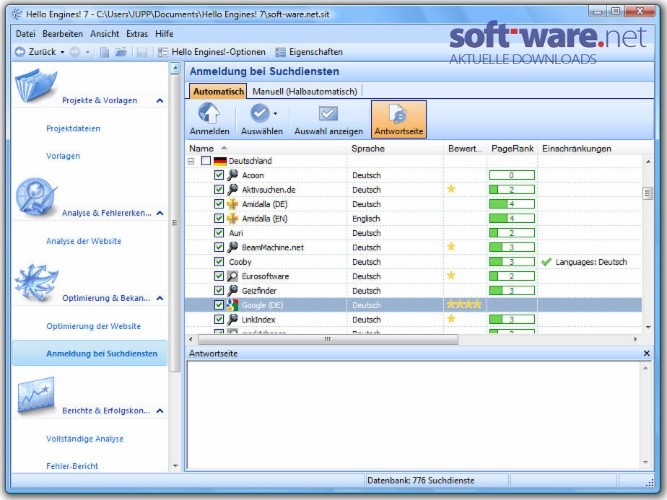Screen dimensions: 667x500
Task: Click the Zurück back arrow icon
Action: (x=20, y=52)
